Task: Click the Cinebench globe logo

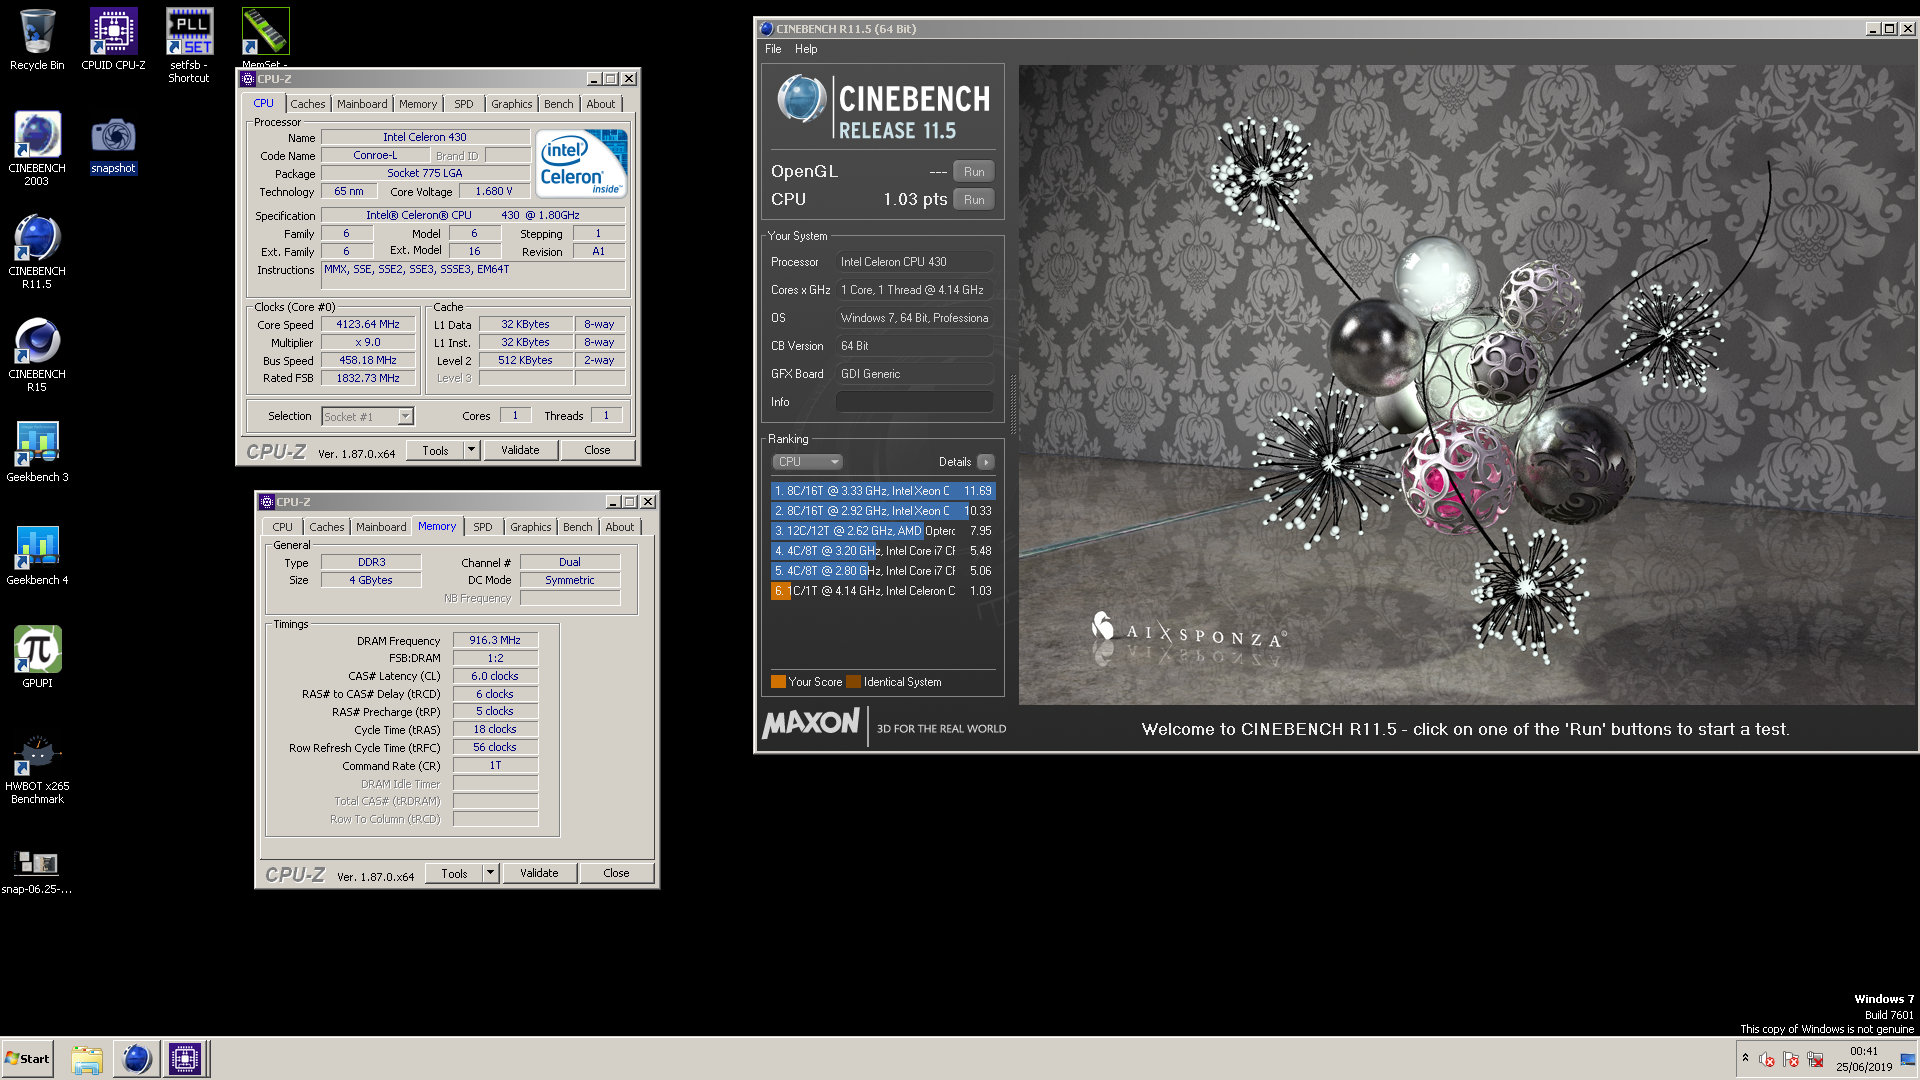Action: (802, 99)
